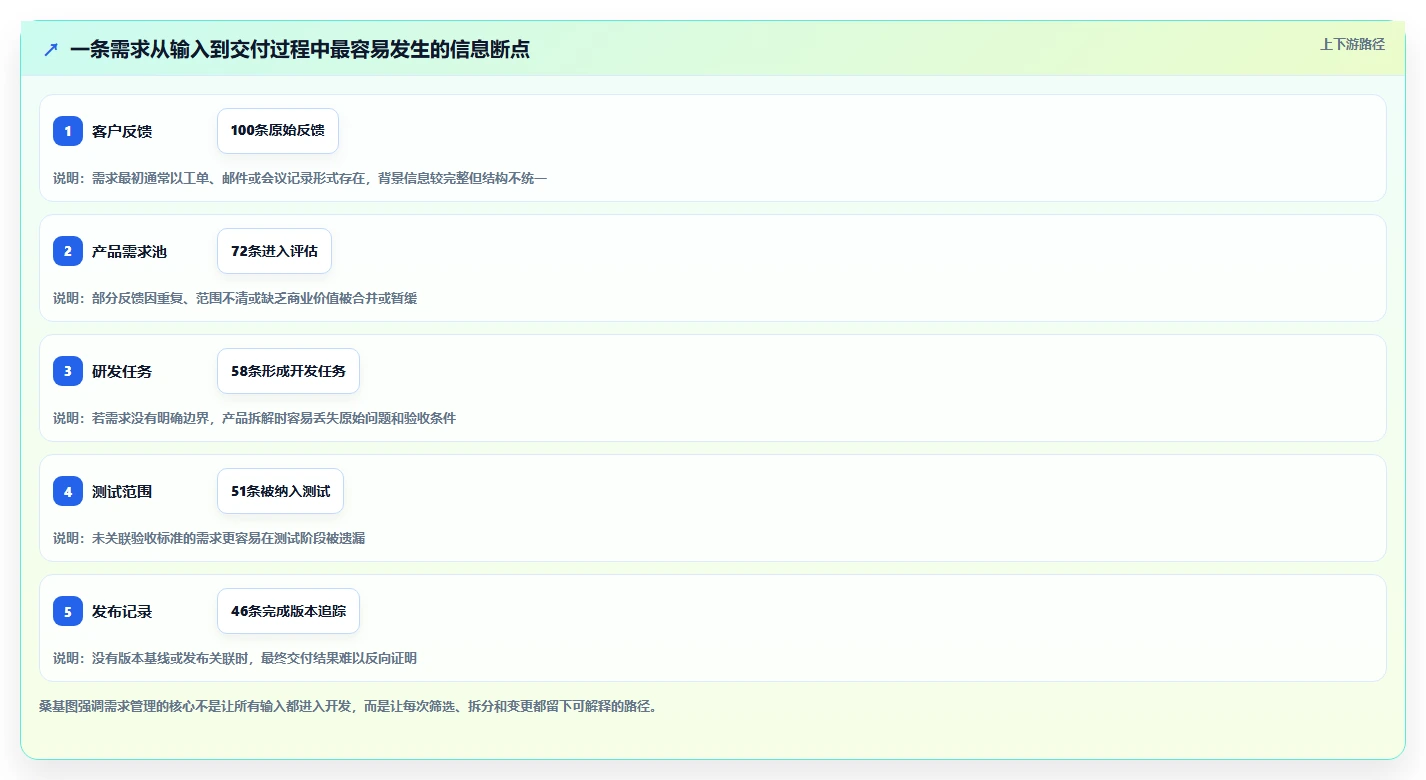The width and height of the screenshot is (1426, 780).
Task: Select step badge 2 for 产品需求池
Action: (68, 251)
